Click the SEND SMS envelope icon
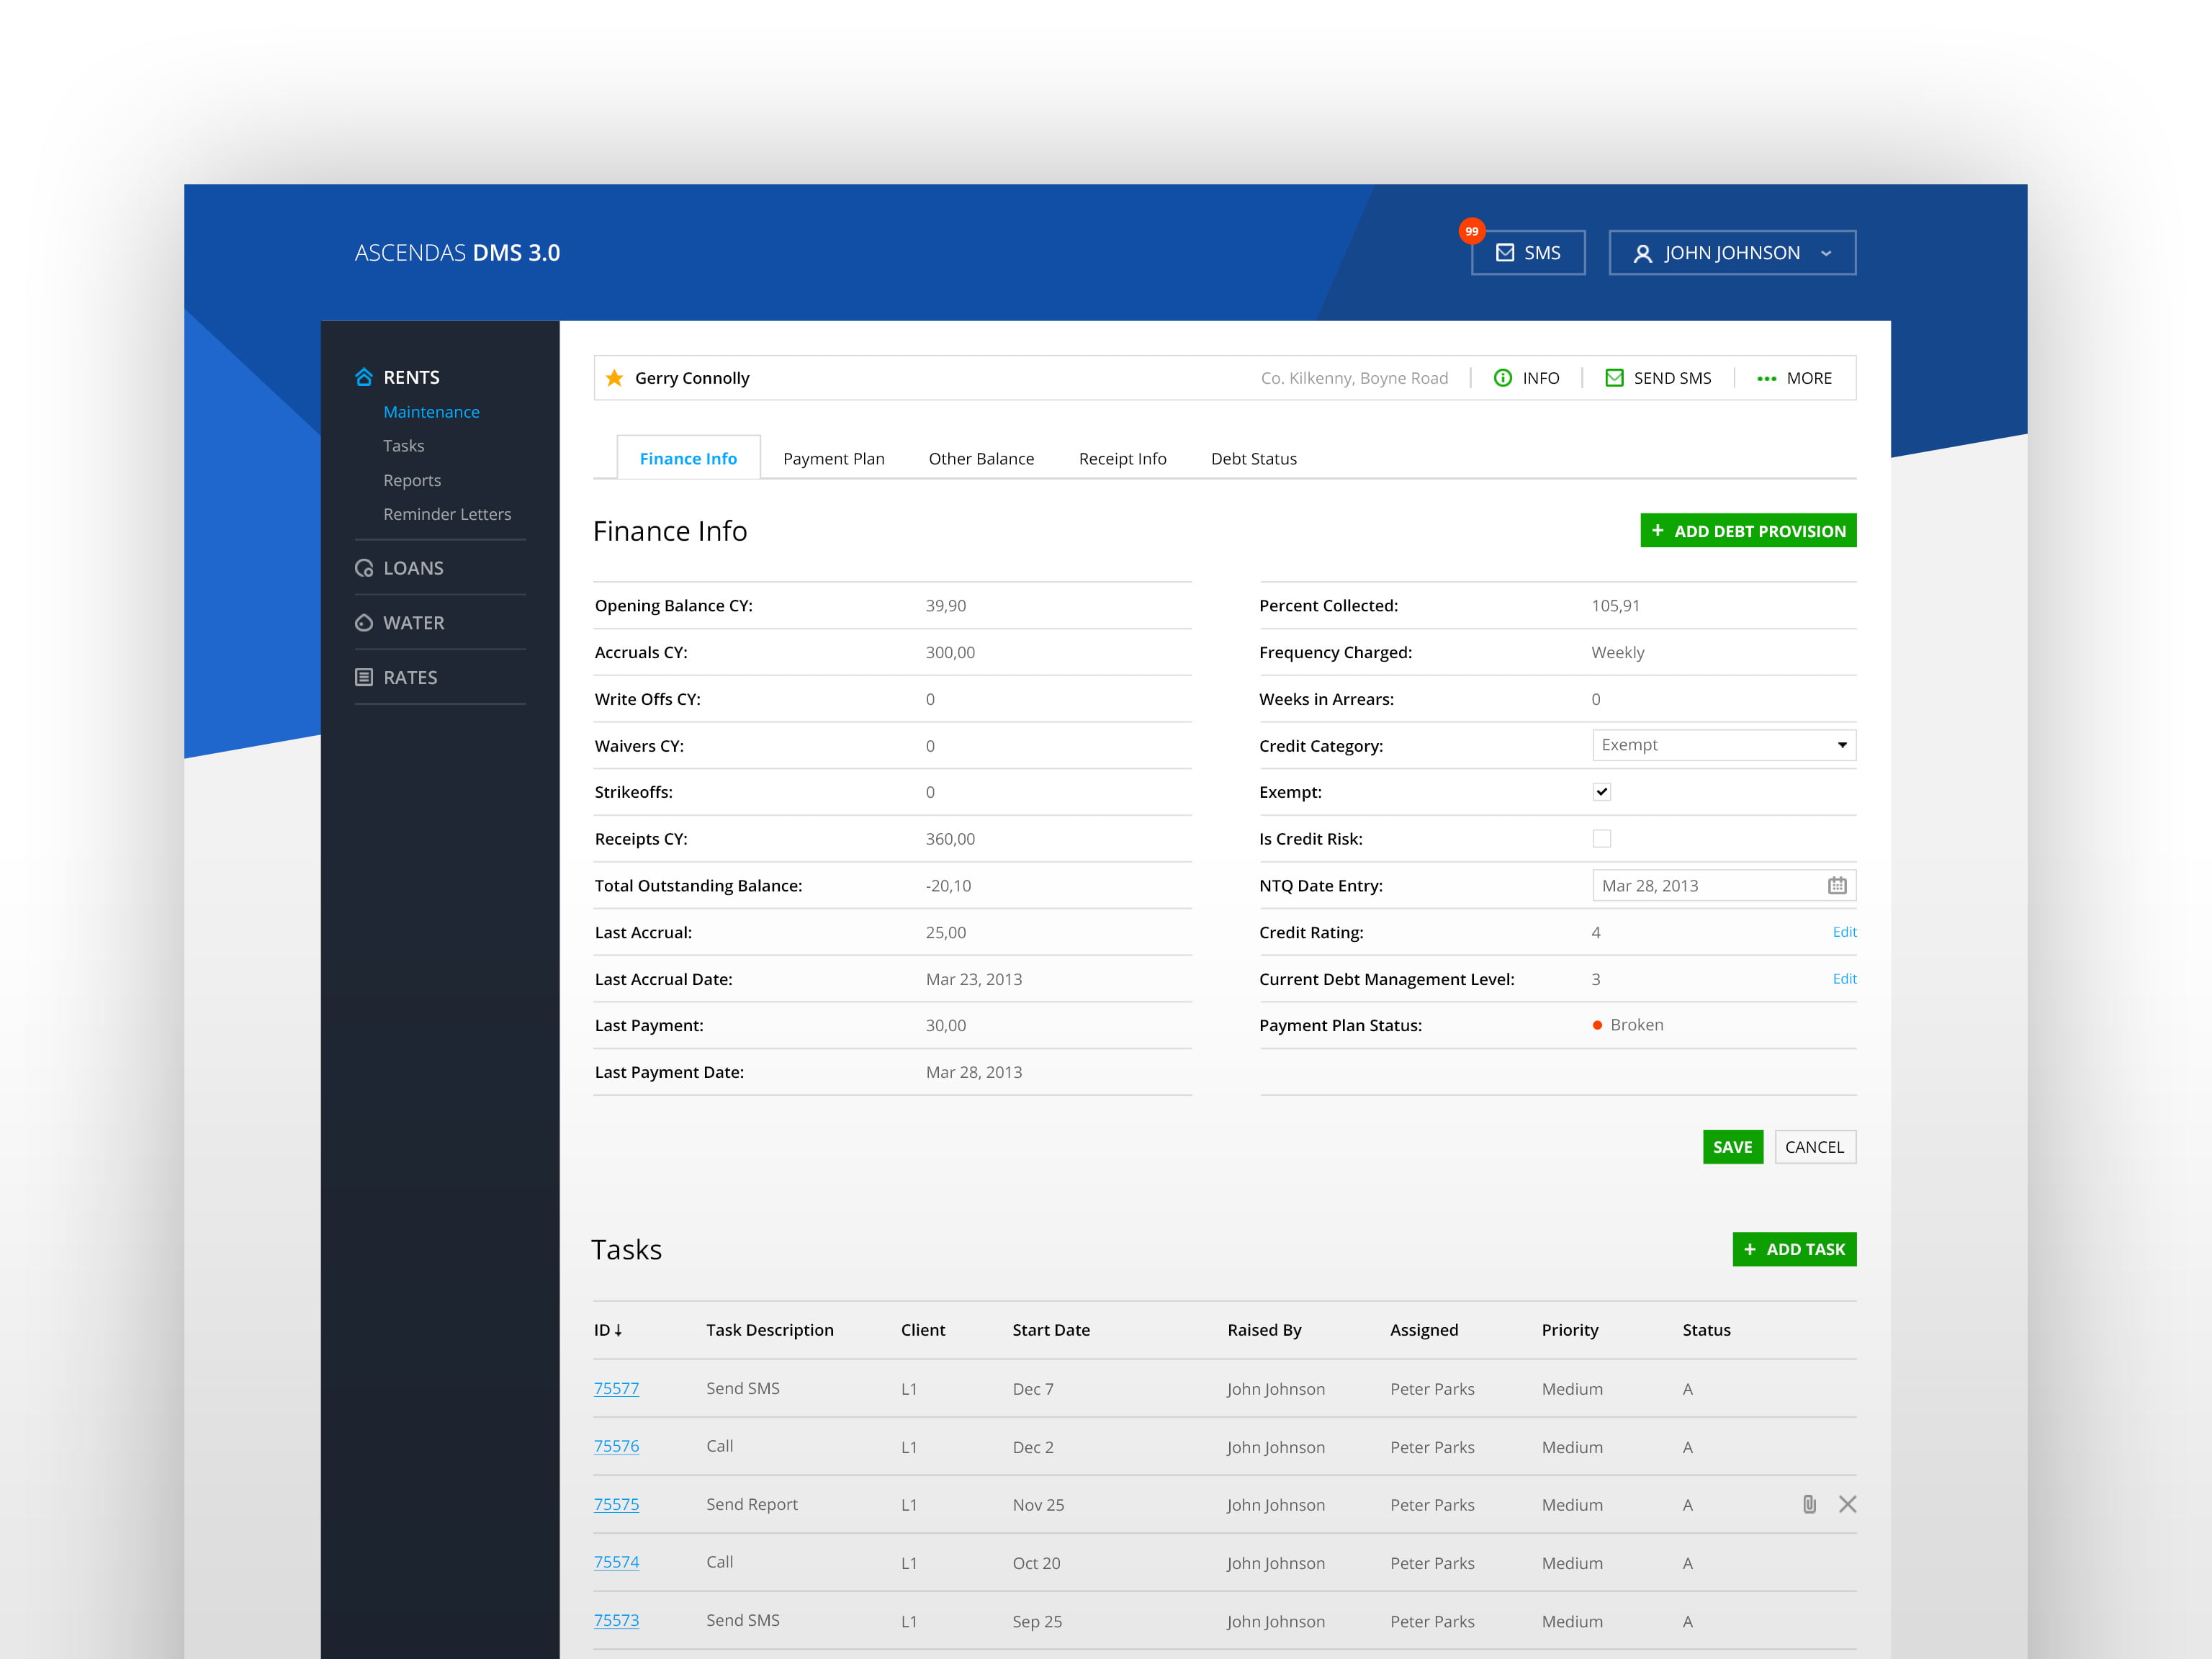2212x1659 pixels. pyautogui.click(x=1614, y=378)
